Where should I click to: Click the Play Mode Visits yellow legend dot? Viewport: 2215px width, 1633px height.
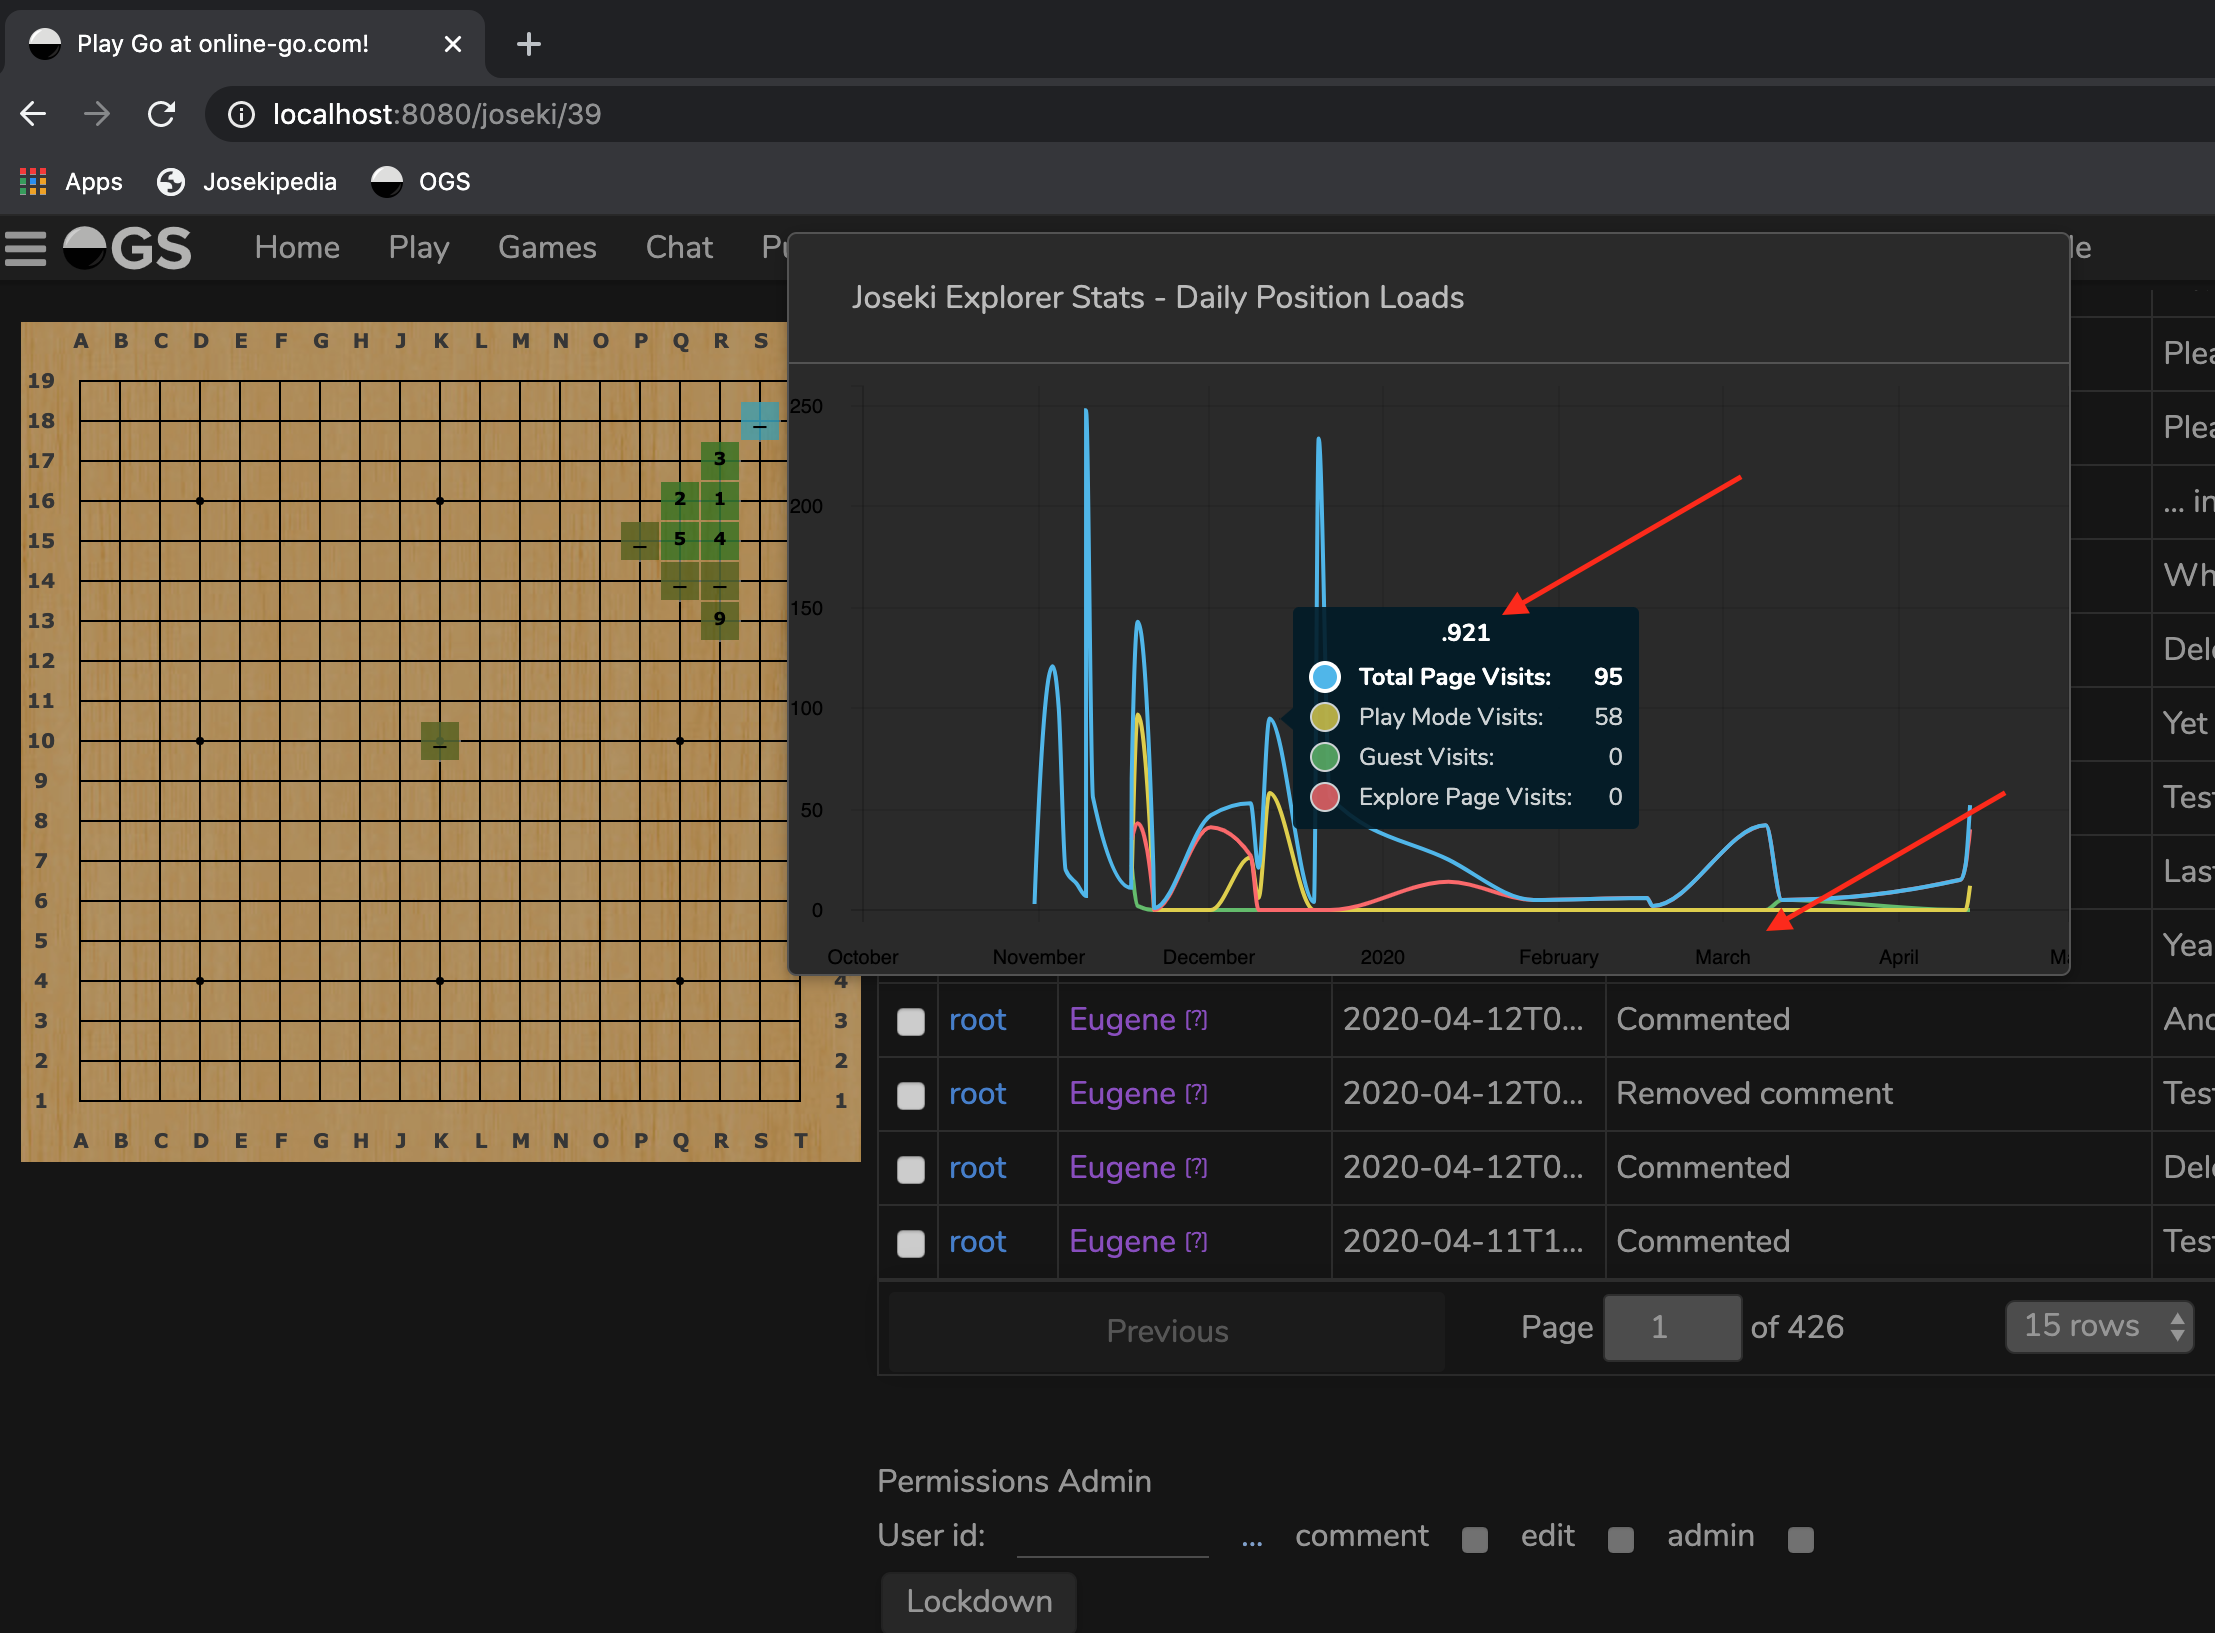tap(1325, 717)
